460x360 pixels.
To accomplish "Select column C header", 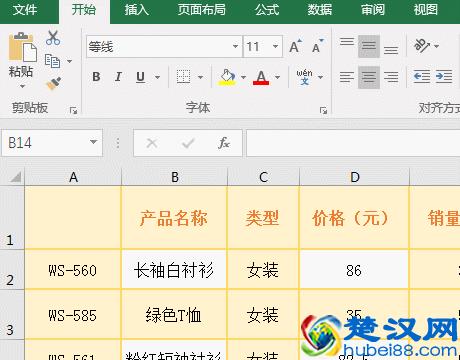I will 263,177.
